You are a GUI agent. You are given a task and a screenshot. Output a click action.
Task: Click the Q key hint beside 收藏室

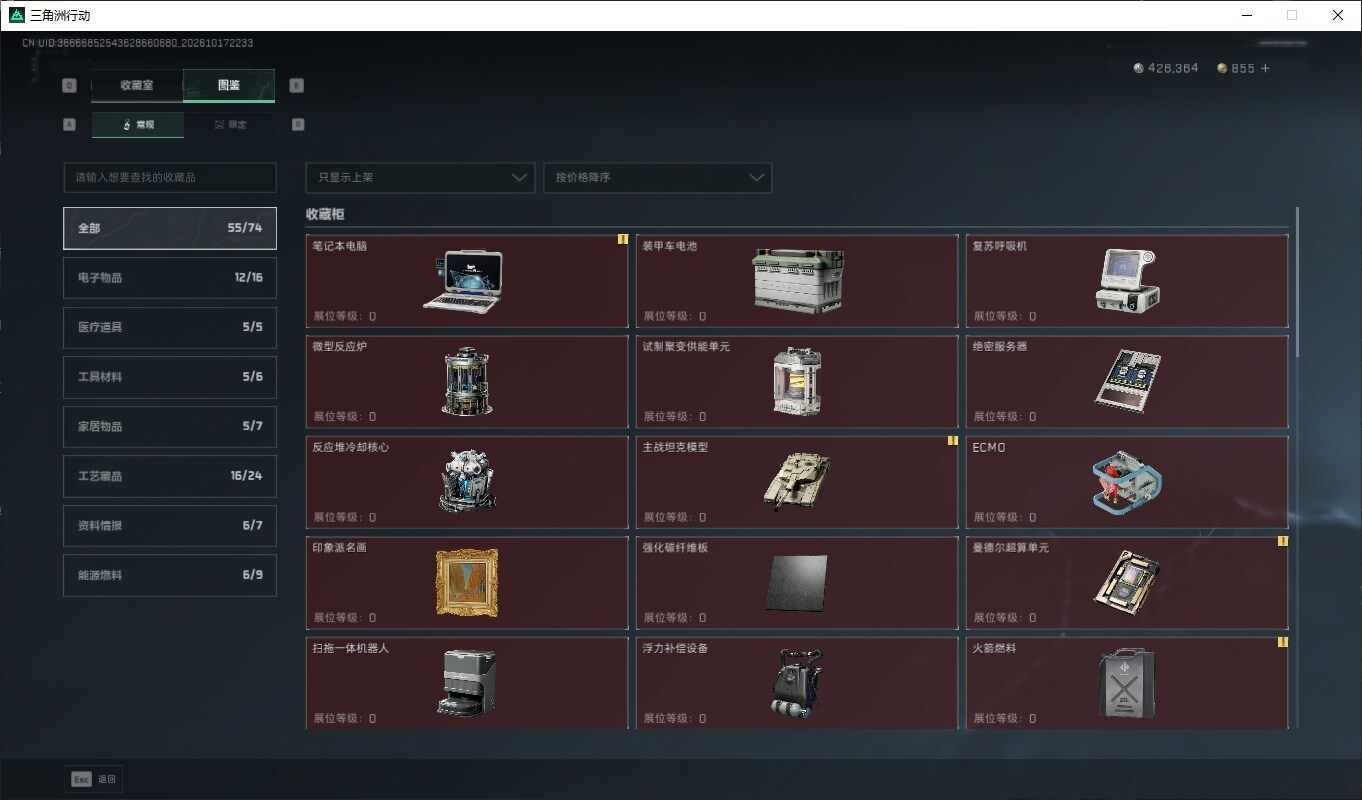69,85
